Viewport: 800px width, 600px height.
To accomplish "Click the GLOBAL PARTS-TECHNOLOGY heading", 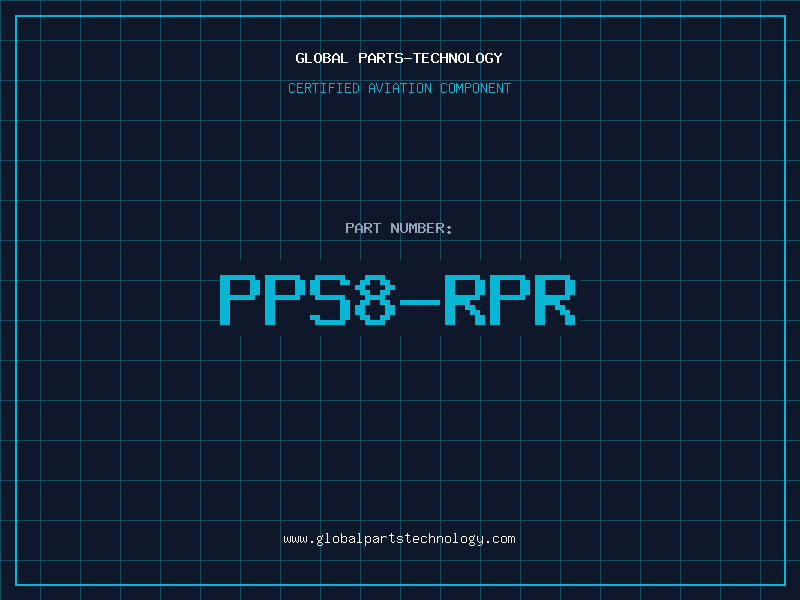I will (x=399, y=58).
